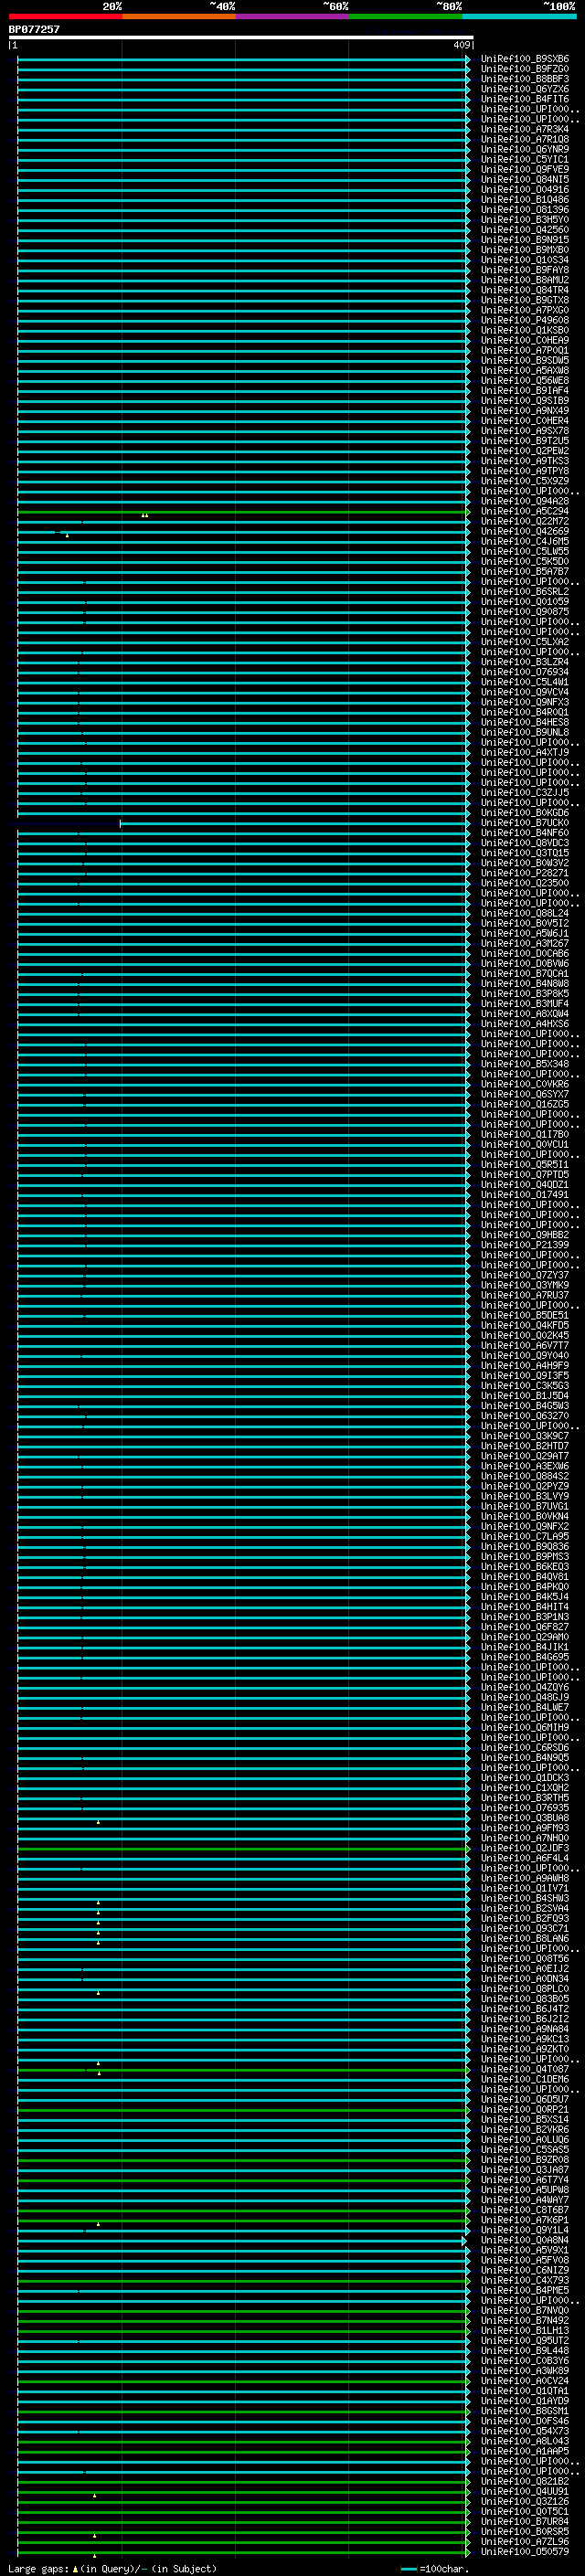Select the 20% red color legend bar
585x2576 pixels.
coord(65,16)
